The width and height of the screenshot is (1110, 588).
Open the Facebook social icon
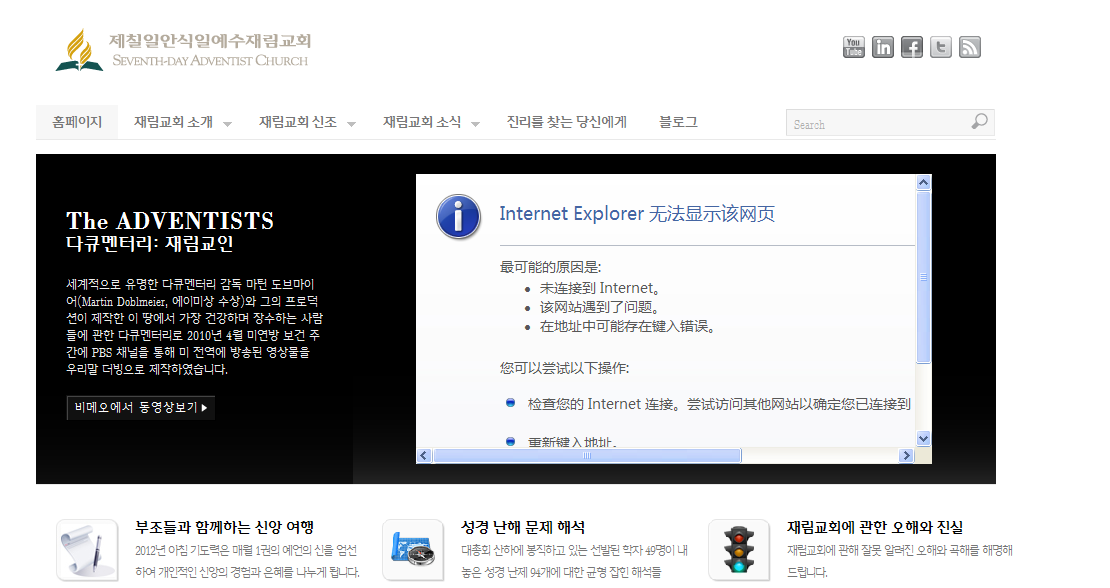912,47
